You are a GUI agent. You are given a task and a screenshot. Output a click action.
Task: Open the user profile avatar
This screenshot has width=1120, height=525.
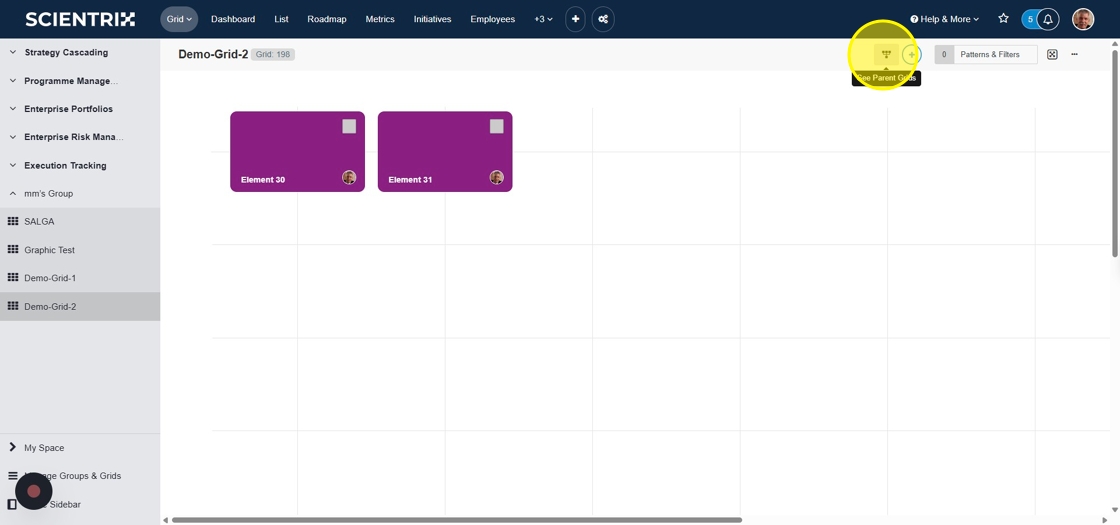1083,19
